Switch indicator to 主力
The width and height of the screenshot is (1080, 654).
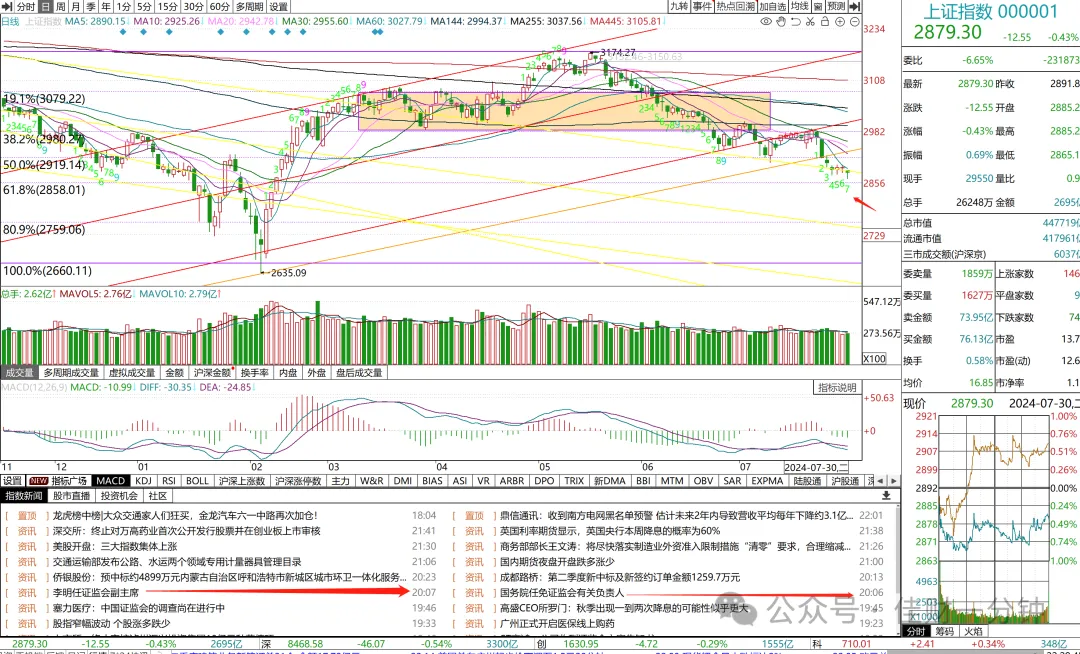click(x=340, y=481)
